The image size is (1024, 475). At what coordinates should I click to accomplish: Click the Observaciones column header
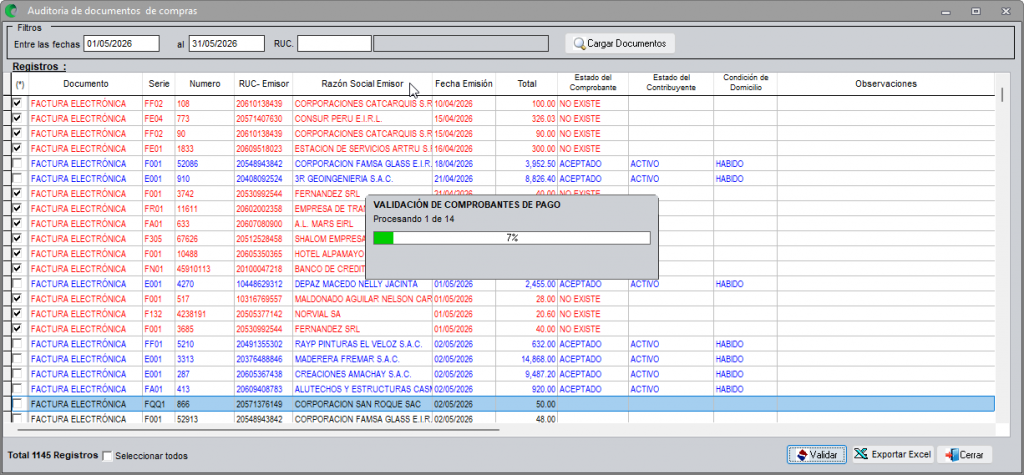886,84
